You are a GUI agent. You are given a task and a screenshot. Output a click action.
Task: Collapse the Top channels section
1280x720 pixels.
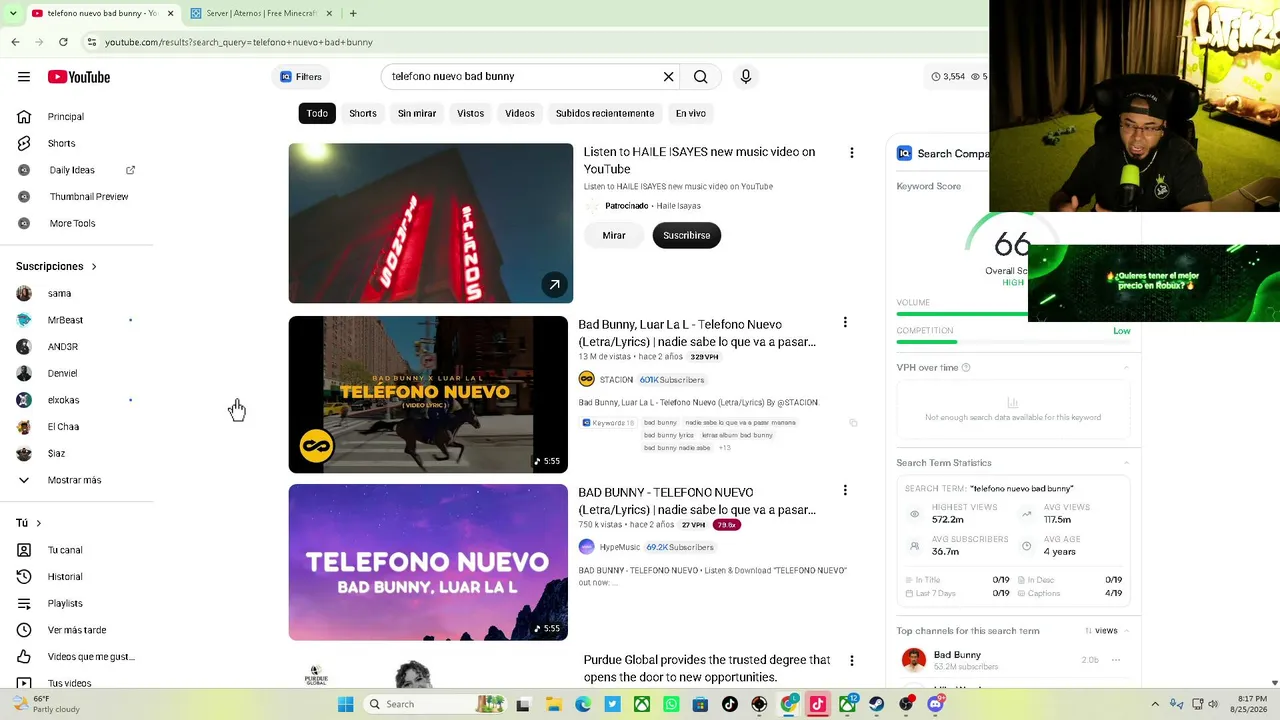[x=1127, y=631]
